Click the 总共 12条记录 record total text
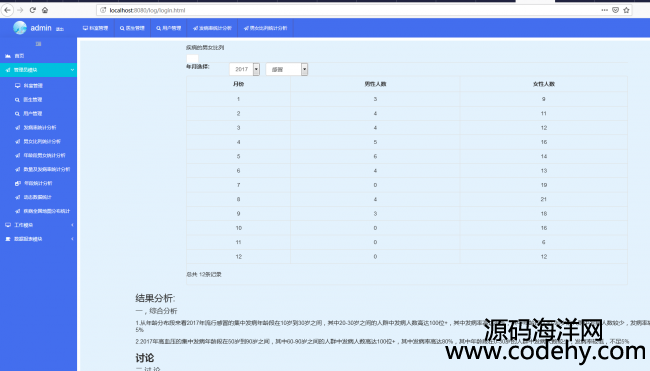 pyautogui.click(x=204, y=274)
